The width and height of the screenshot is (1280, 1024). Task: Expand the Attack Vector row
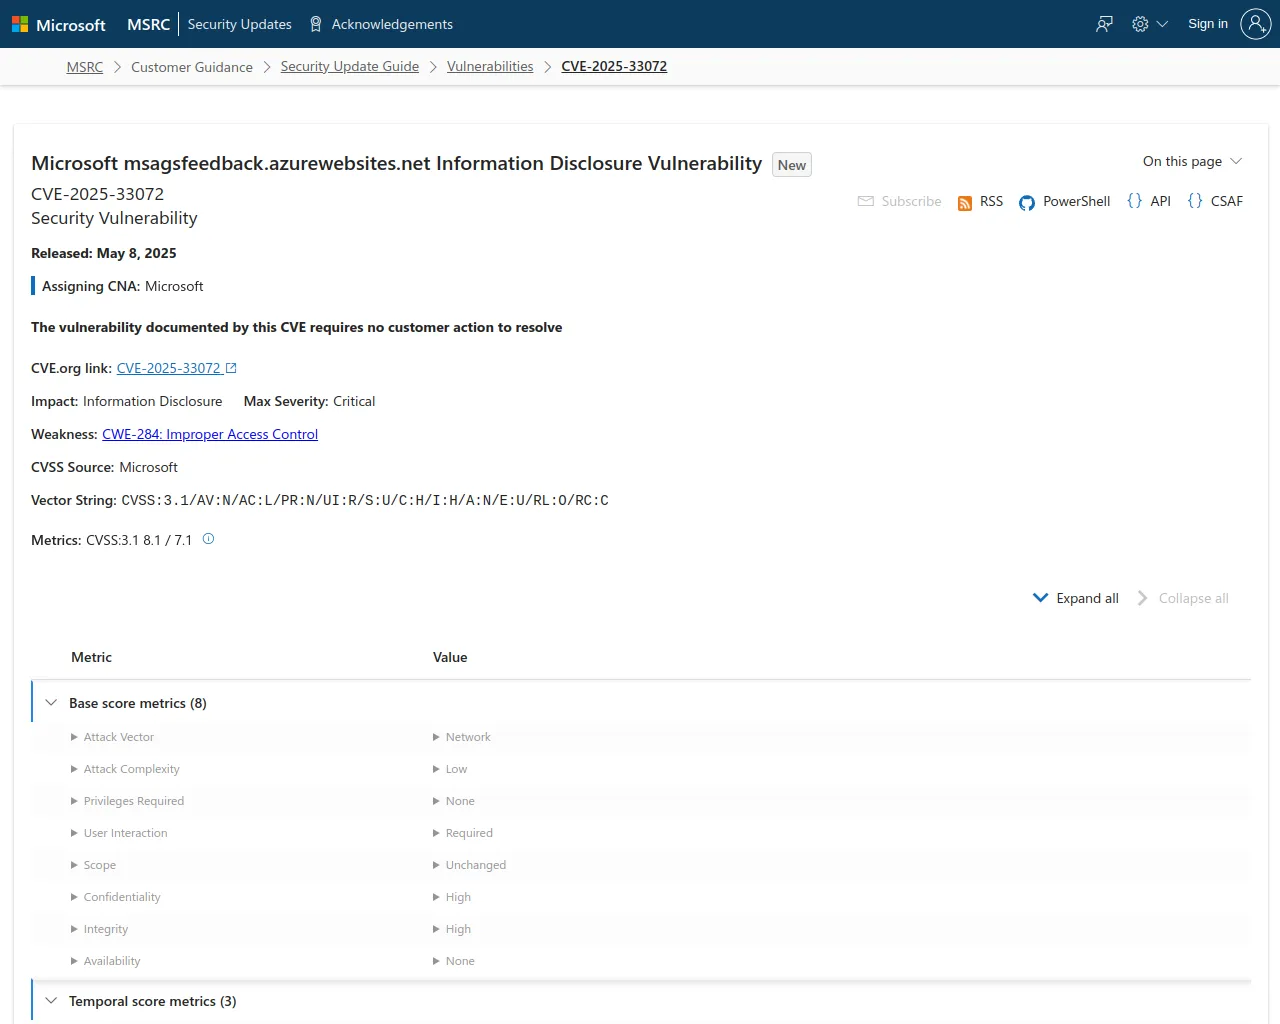pyautogui.click(x=74, y=737)
